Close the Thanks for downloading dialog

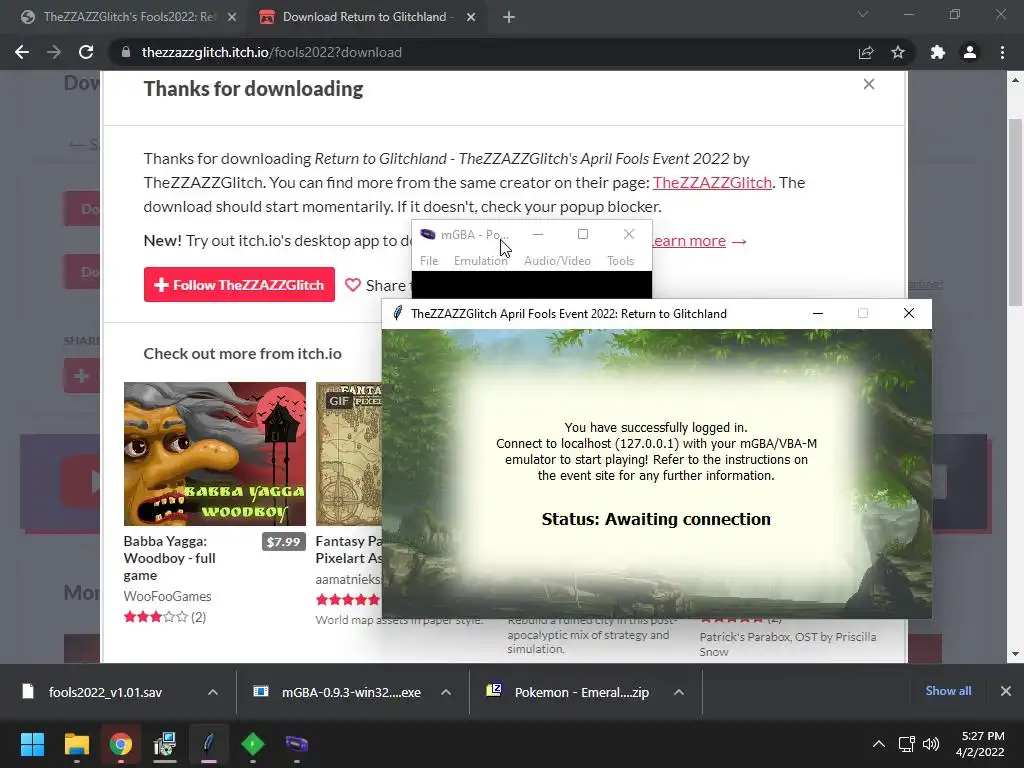(869, 84)
